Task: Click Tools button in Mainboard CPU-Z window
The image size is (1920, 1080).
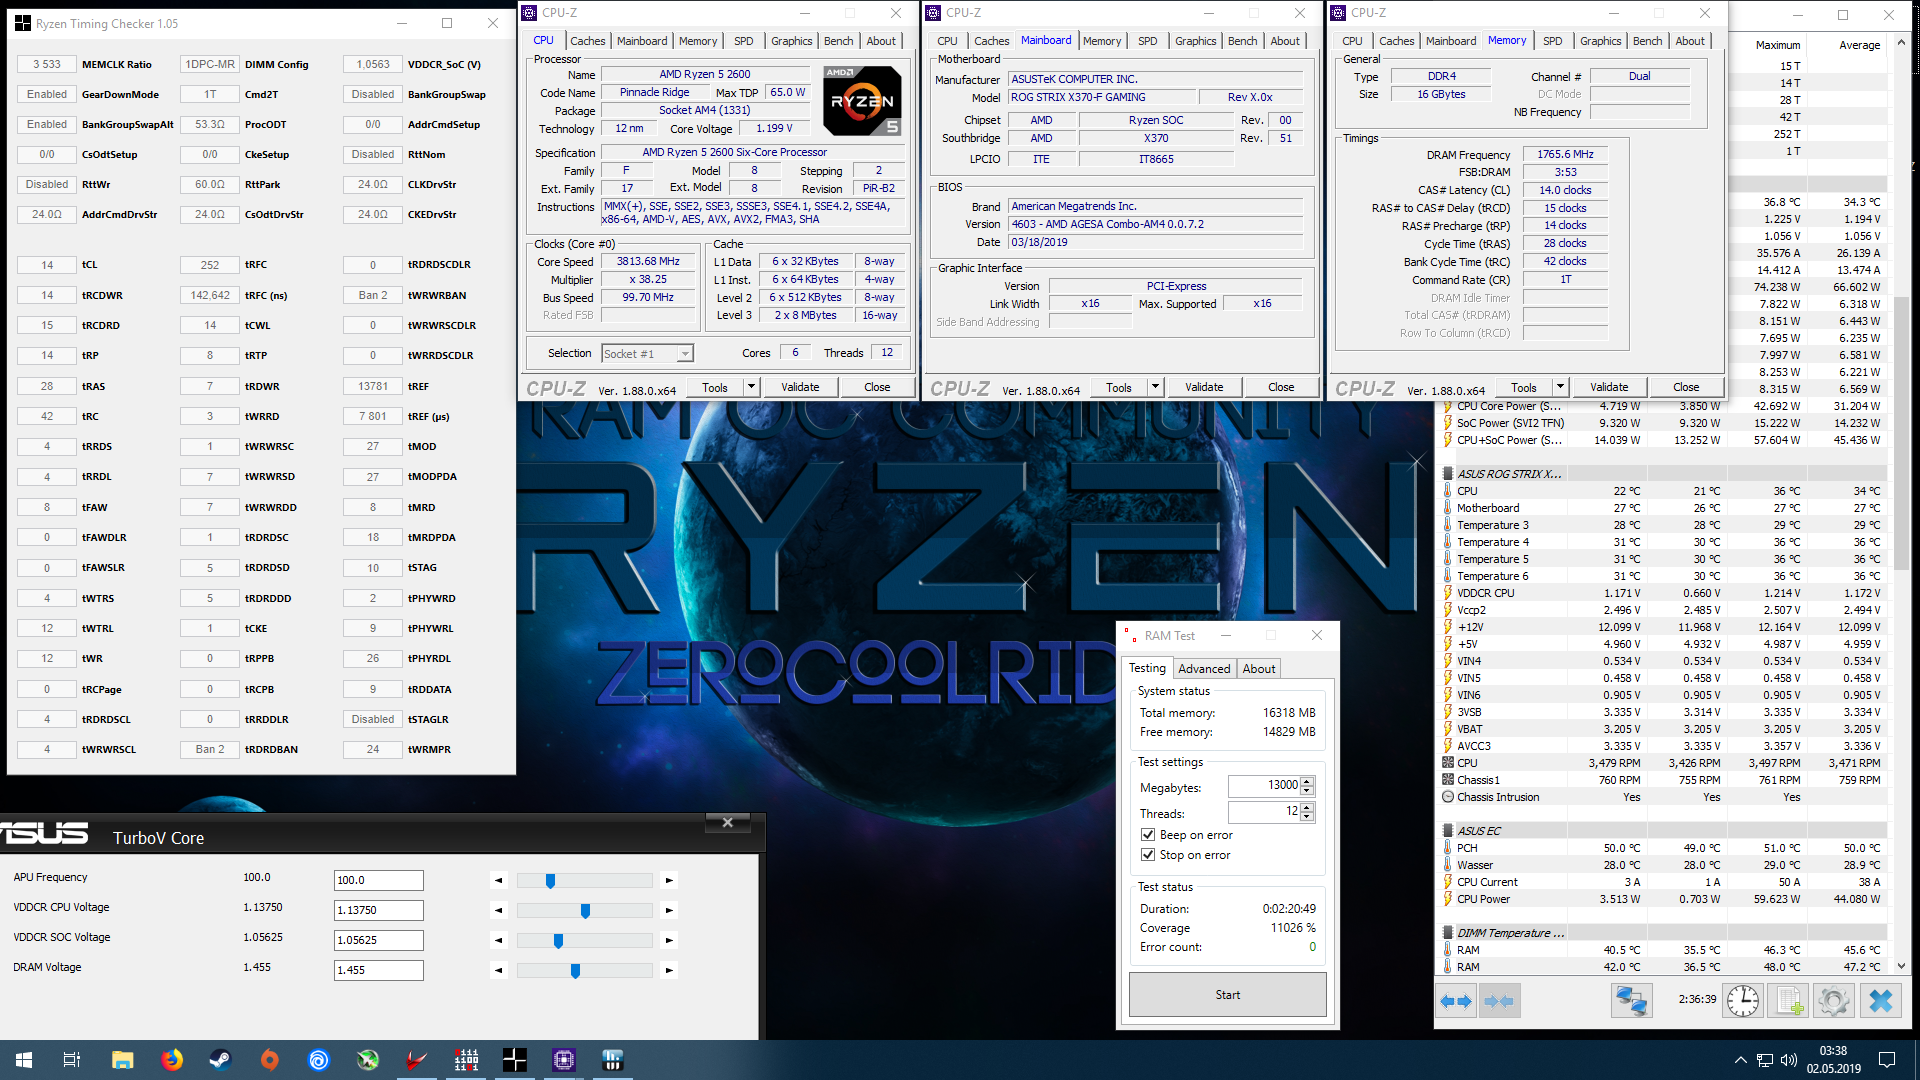Action: tap(1119, 387)
